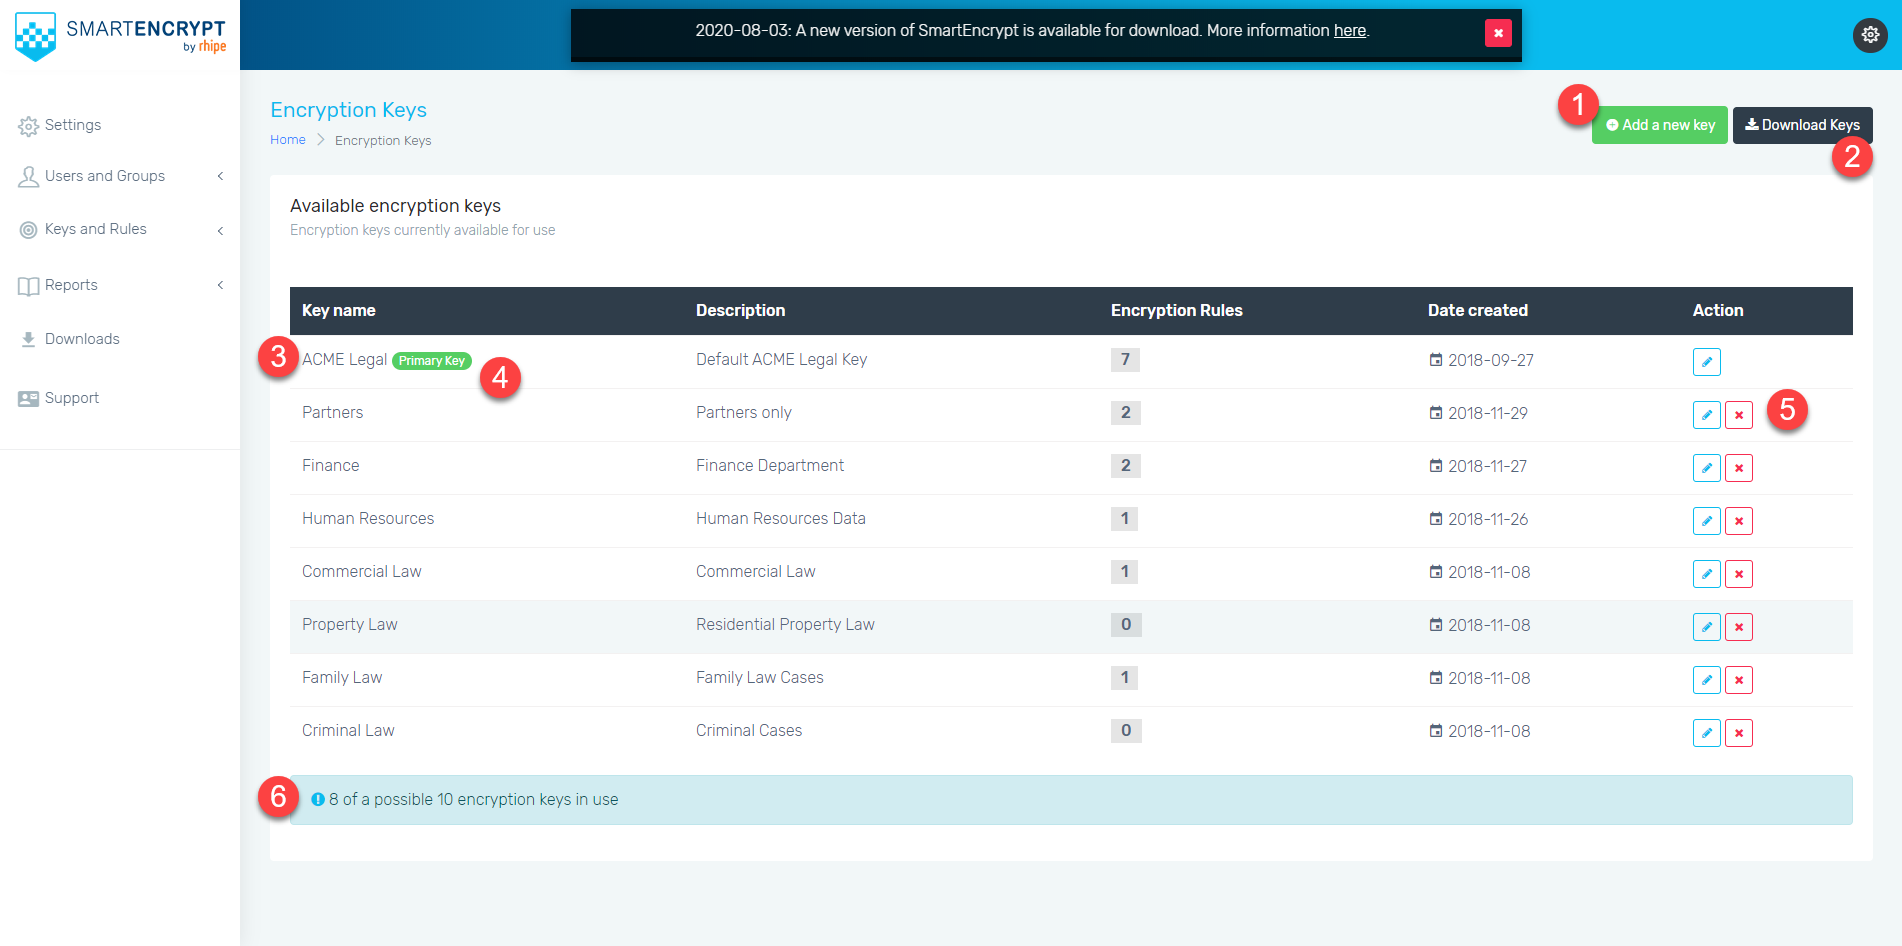Click the Downloads arrow icon
The image size is (1902, 946).
coord(28,339)
